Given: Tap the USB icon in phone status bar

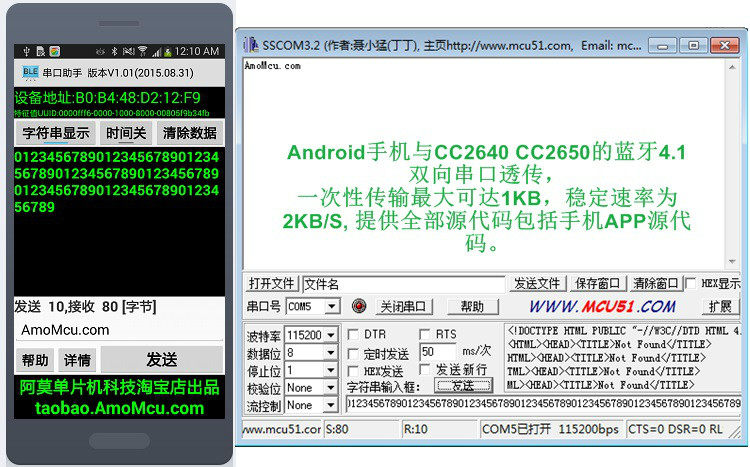Looking at the screenshot, I should tap(26, 51).
